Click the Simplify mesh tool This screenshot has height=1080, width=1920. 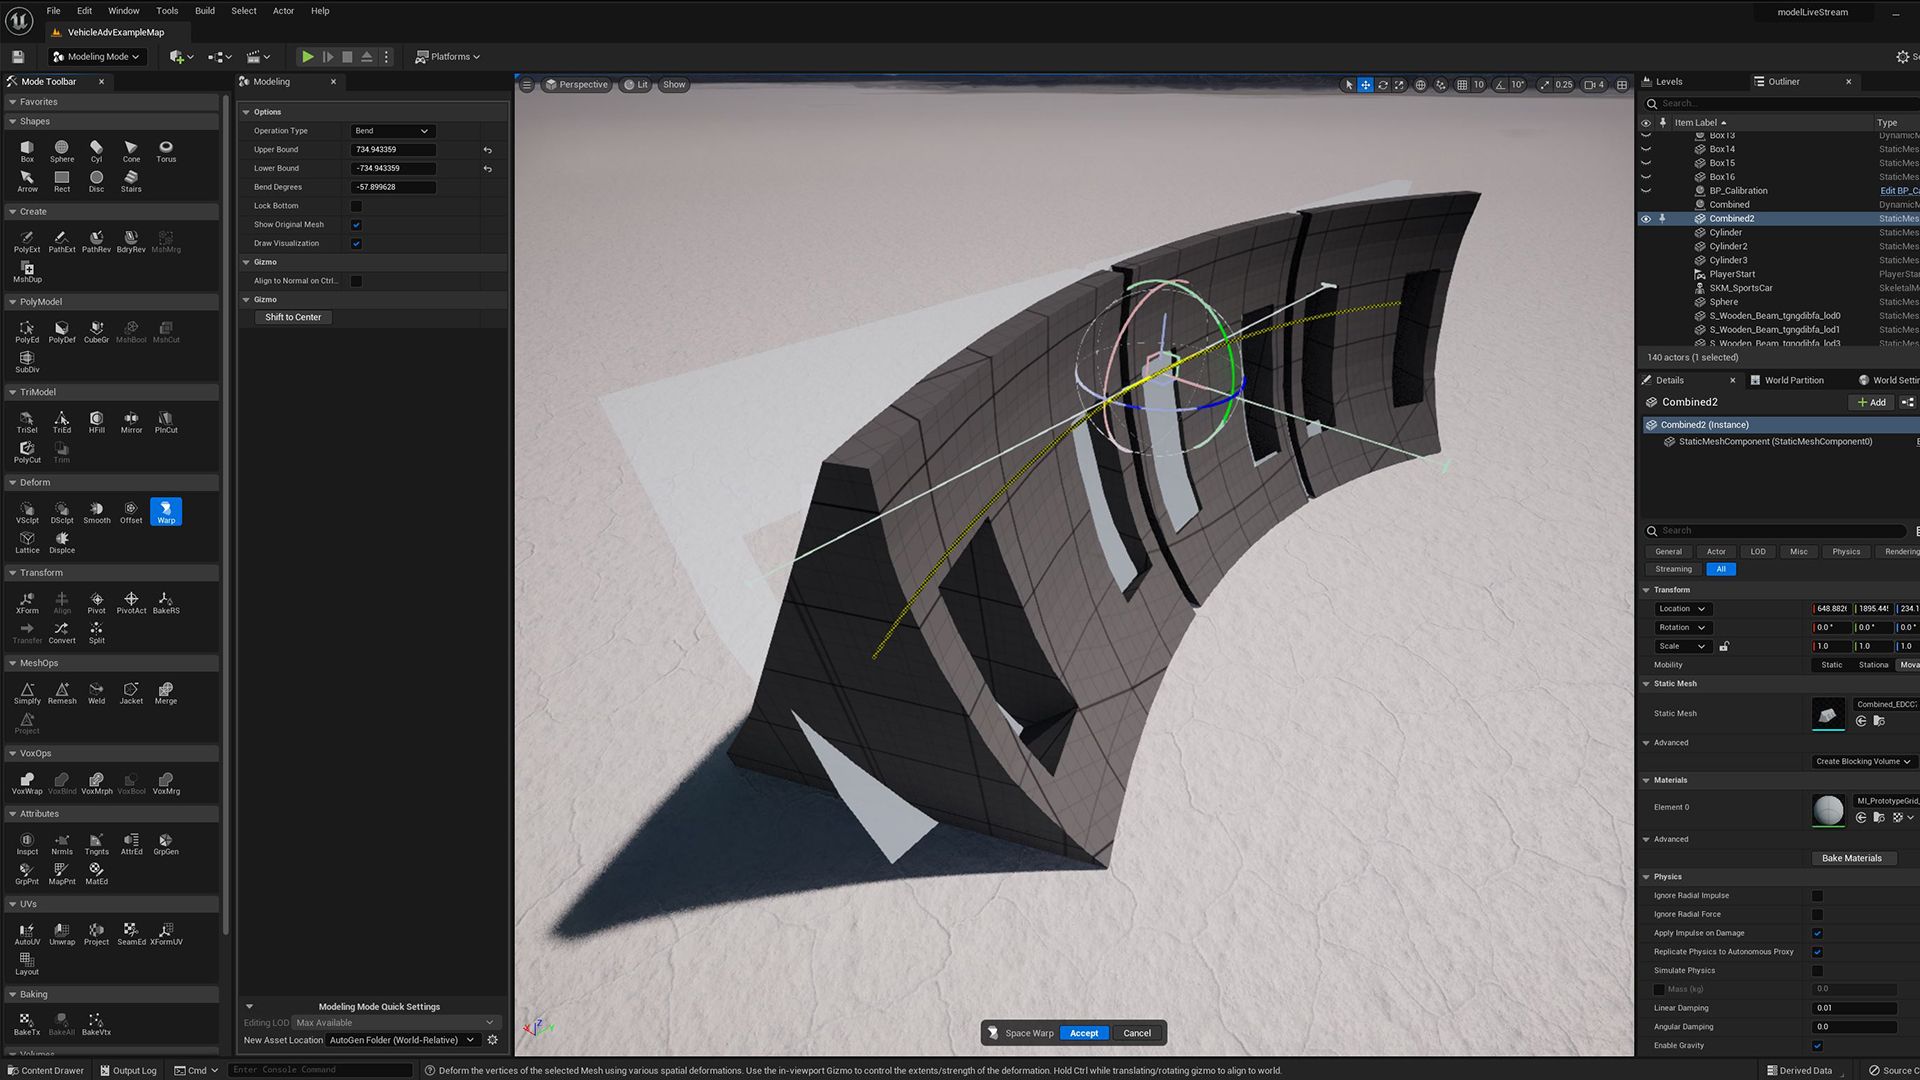point(27,693)
